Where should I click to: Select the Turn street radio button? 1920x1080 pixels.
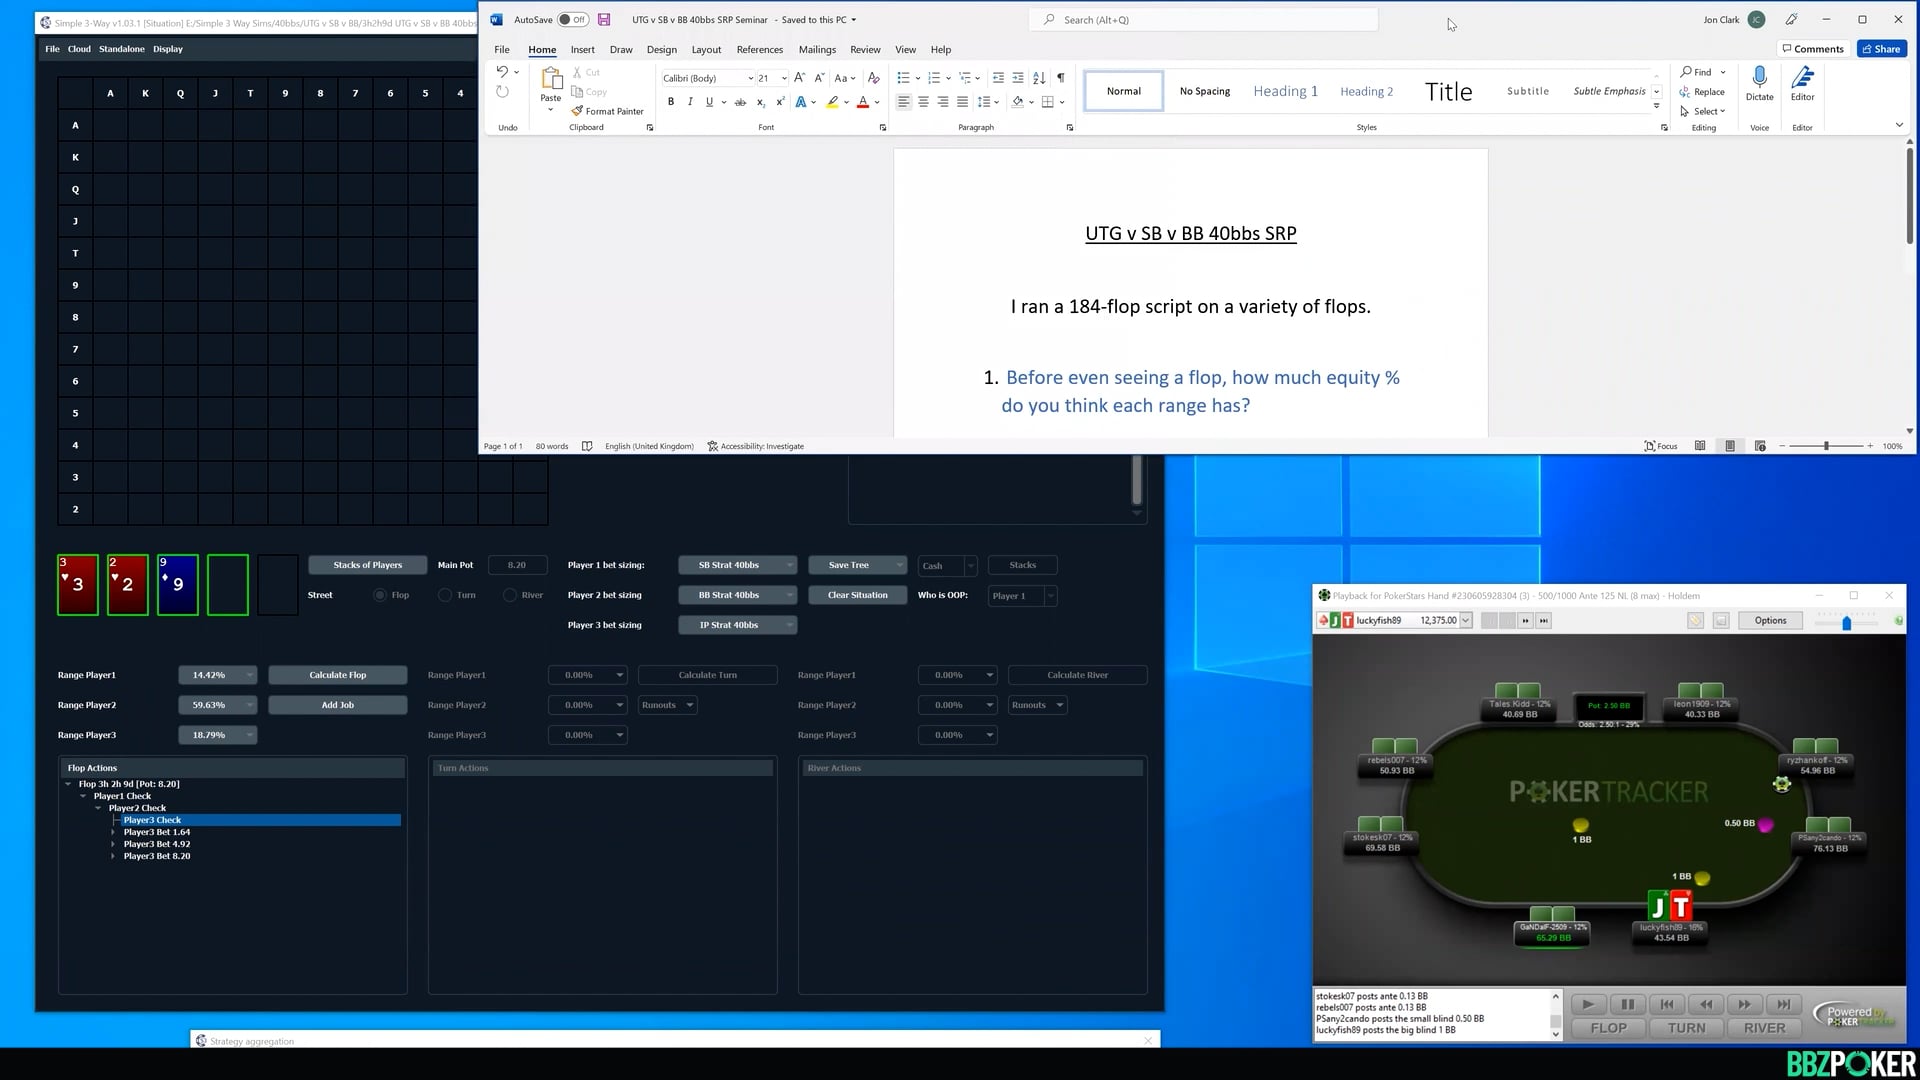[445, 595]
